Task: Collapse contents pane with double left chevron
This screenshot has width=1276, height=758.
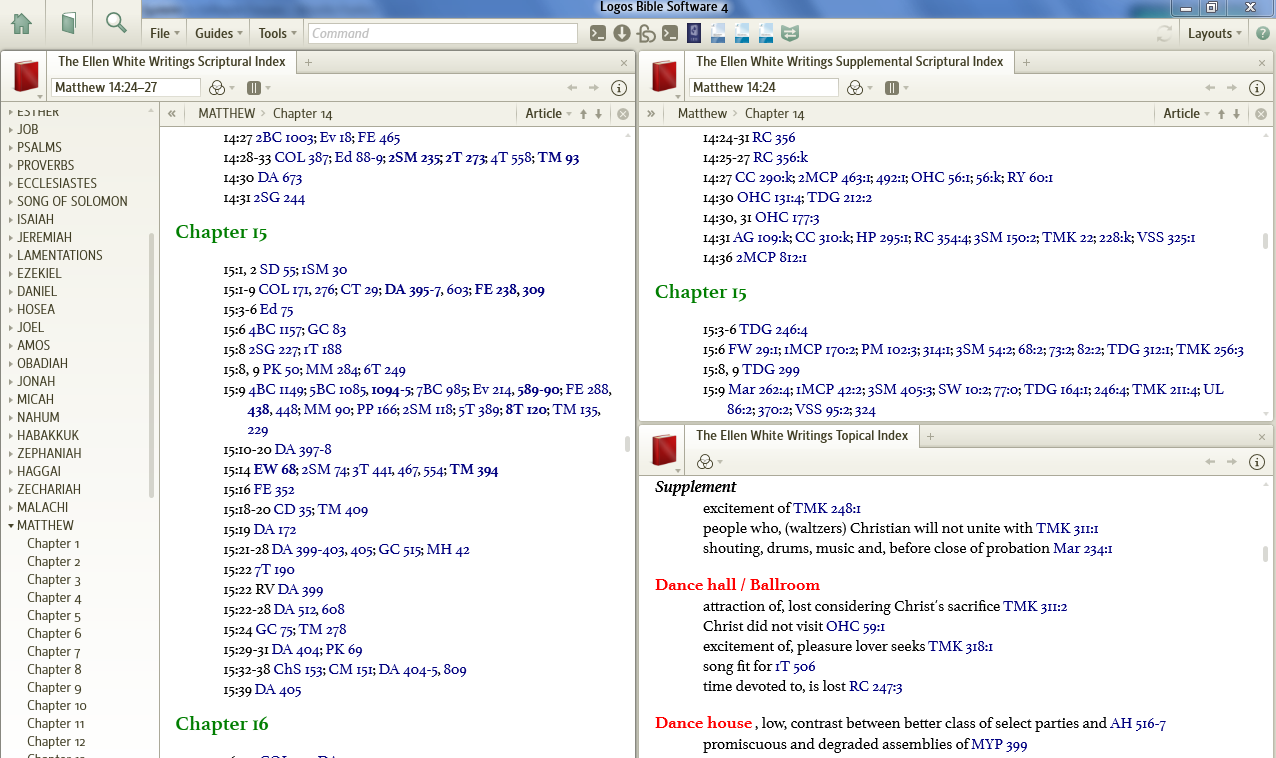Action: tap(172, 114)
